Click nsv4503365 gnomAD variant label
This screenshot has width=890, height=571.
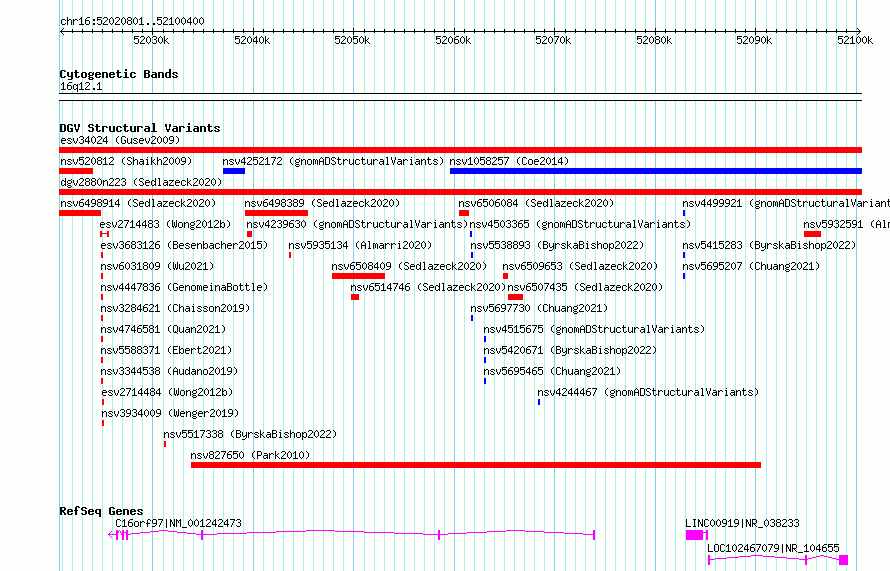tap(580, 224)
